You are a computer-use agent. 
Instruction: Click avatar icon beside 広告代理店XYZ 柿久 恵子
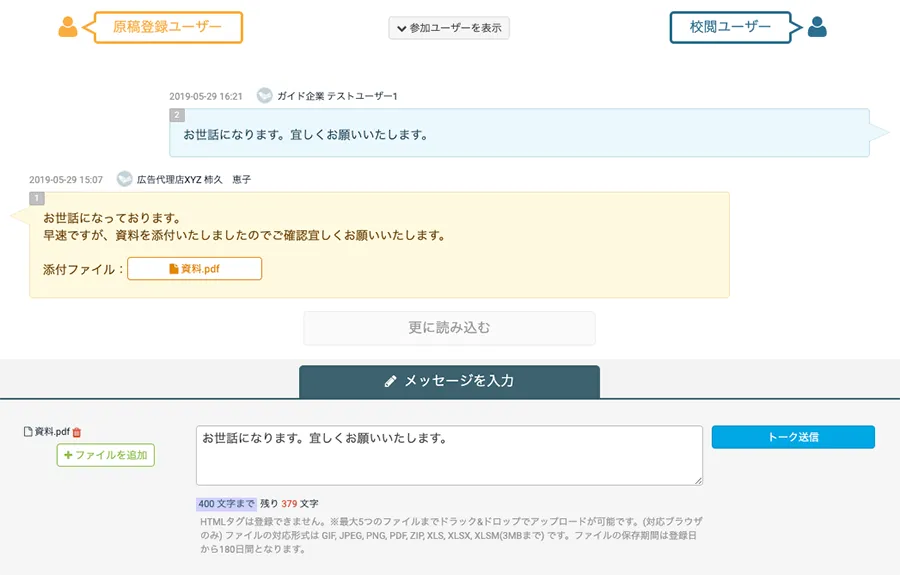[124, 179]
